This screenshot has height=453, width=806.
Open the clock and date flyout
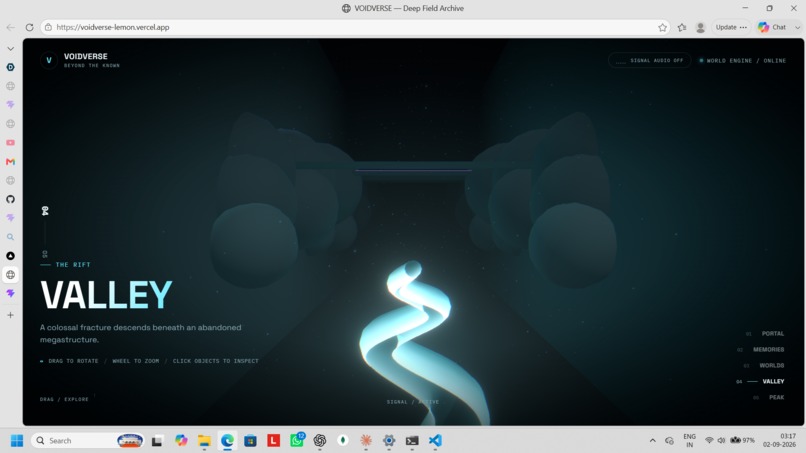point(779,441)
